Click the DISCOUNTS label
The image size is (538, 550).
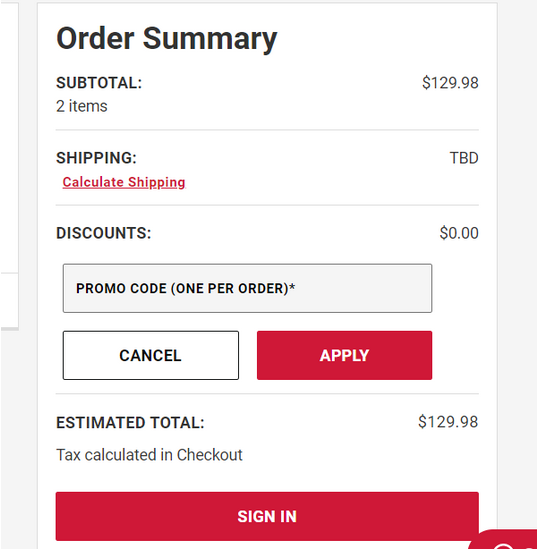point(104,233)
